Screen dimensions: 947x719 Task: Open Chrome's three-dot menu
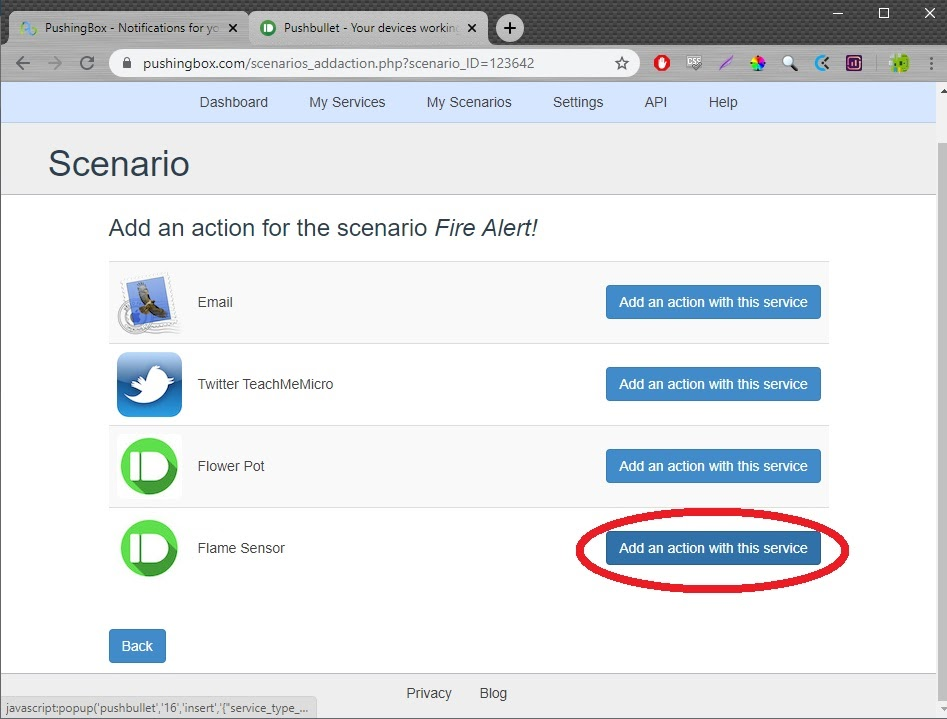(x=930, y=63)
